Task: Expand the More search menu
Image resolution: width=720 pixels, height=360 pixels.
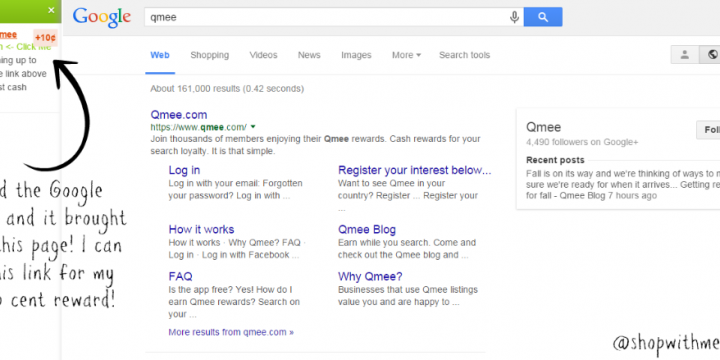Action: point(406,55)
